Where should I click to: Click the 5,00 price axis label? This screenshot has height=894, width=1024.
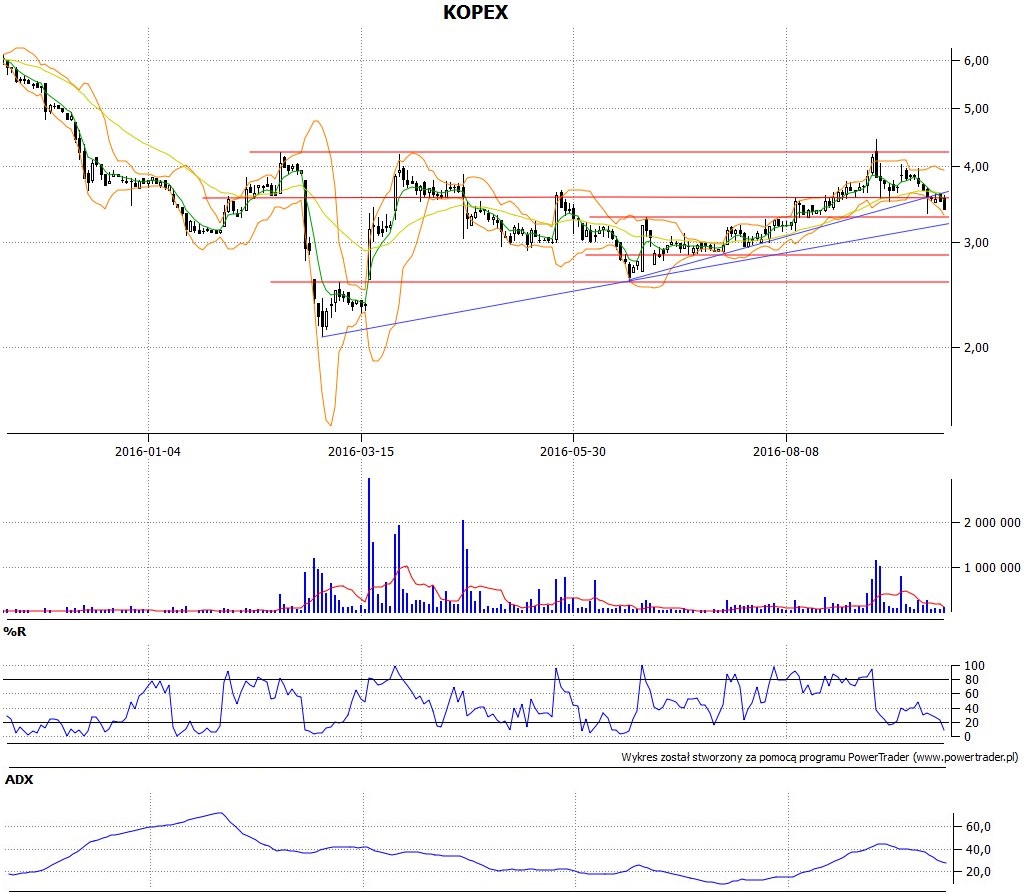[x=976, y=109]
